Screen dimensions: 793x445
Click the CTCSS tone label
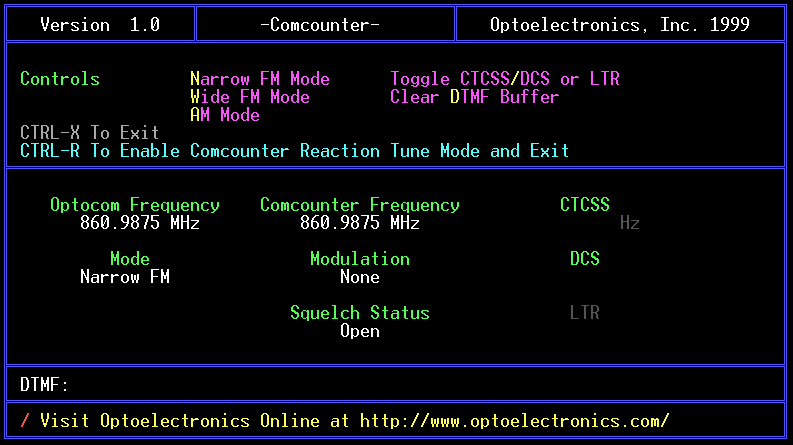pyautogui.click(x=584, y=205)
